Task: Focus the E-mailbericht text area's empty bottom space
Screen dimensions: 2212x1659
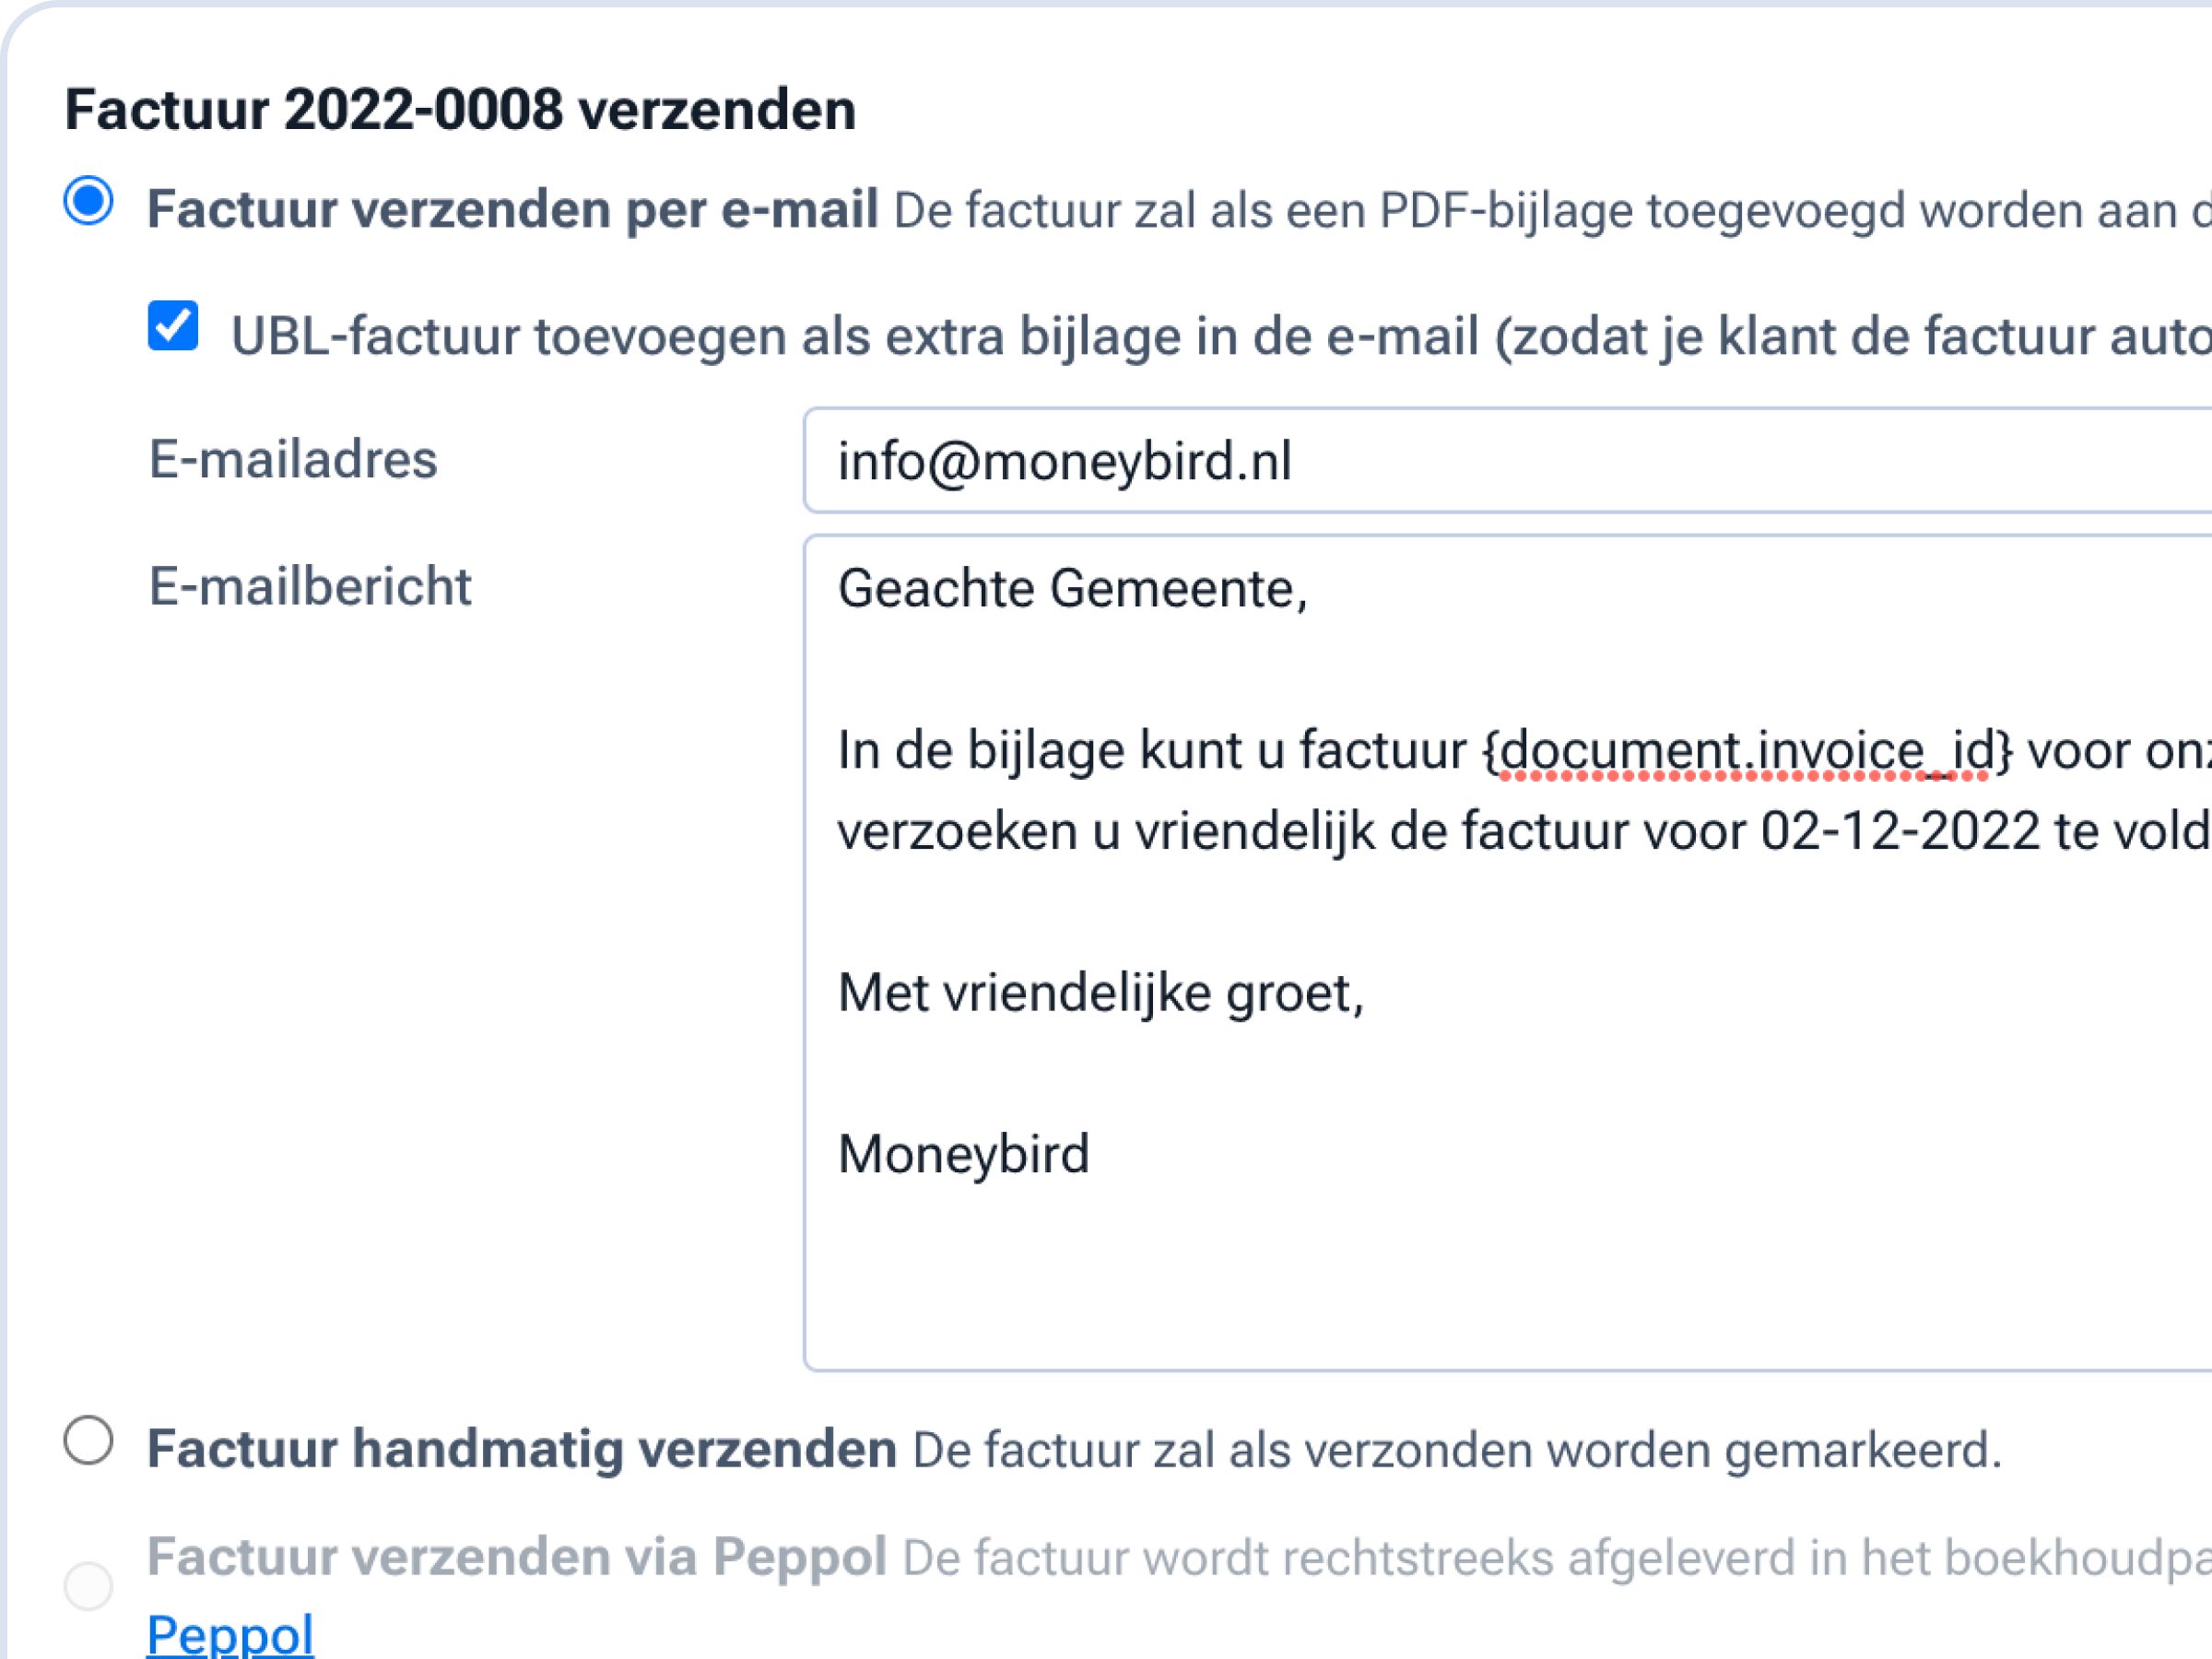Action: point(1500,1290)
